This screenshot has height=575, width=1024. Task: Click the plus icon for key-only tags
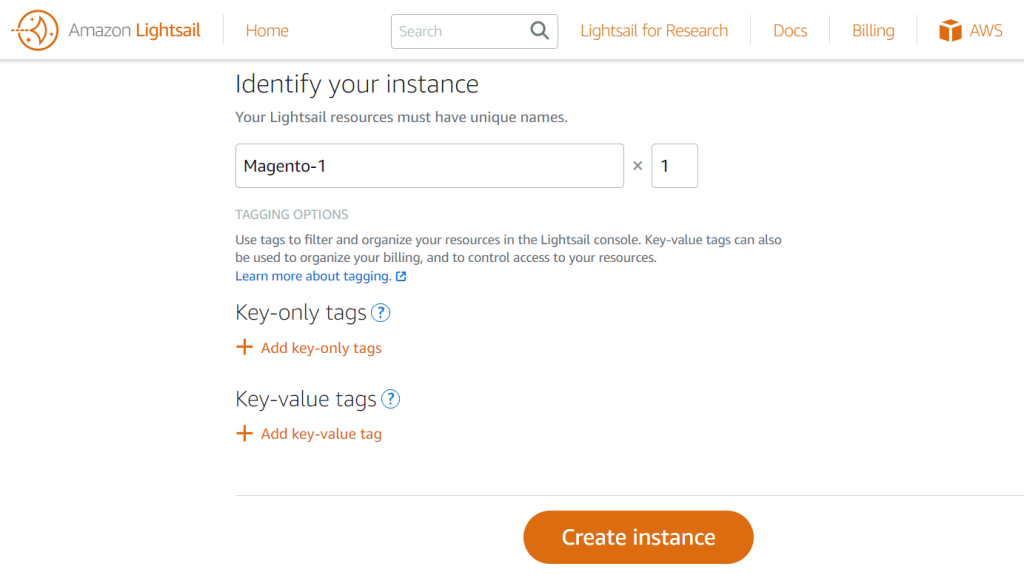(x=244, y=348)
